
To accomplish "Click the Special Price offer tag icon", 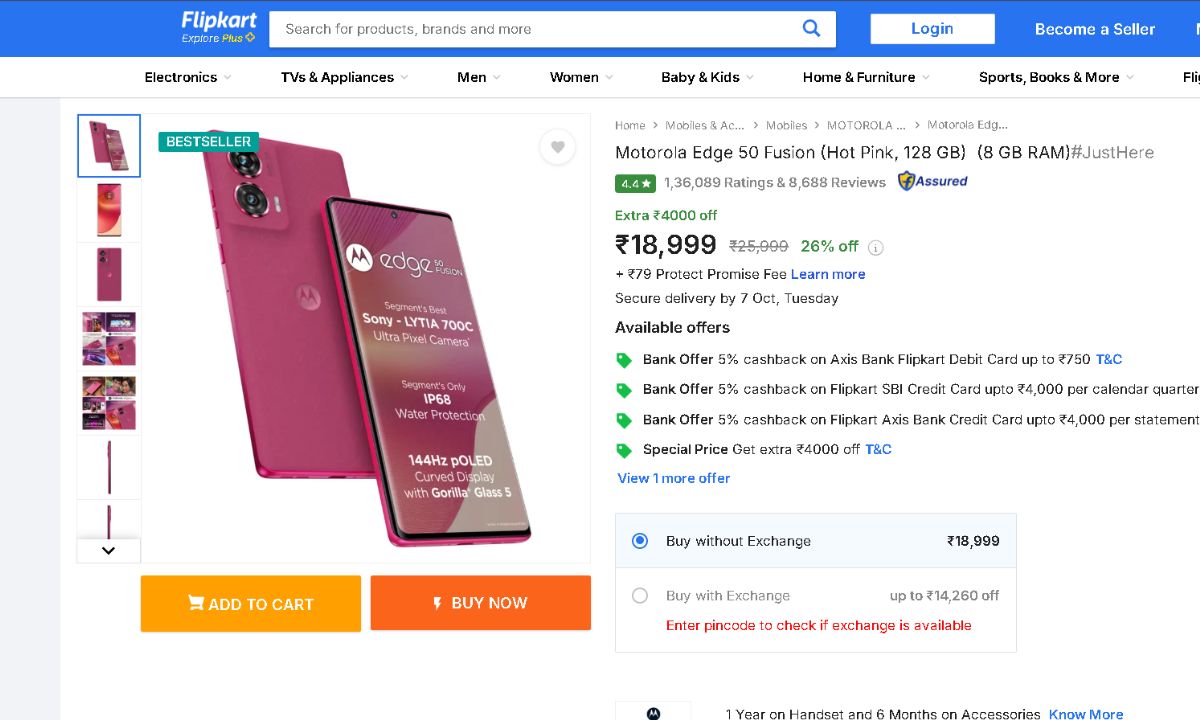I will tap(624, 450).
